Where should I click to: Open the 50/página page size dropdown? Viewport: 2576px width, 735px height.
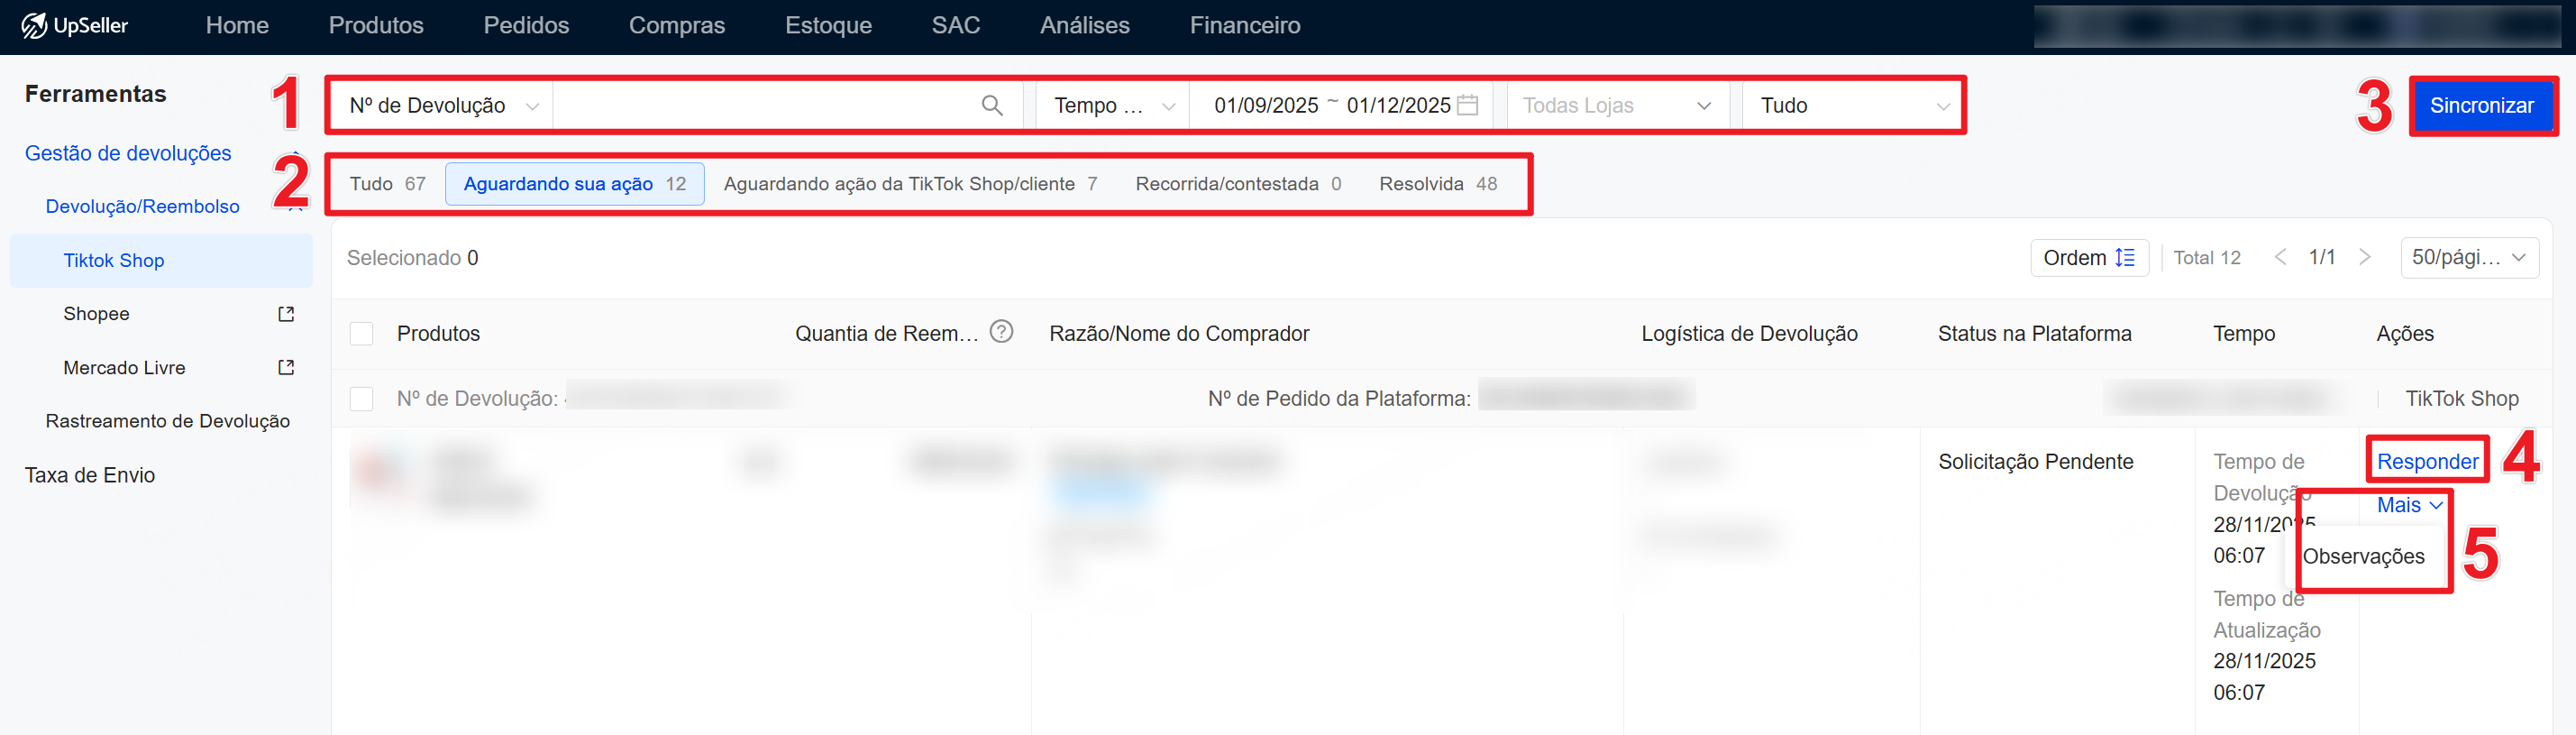2468,257
